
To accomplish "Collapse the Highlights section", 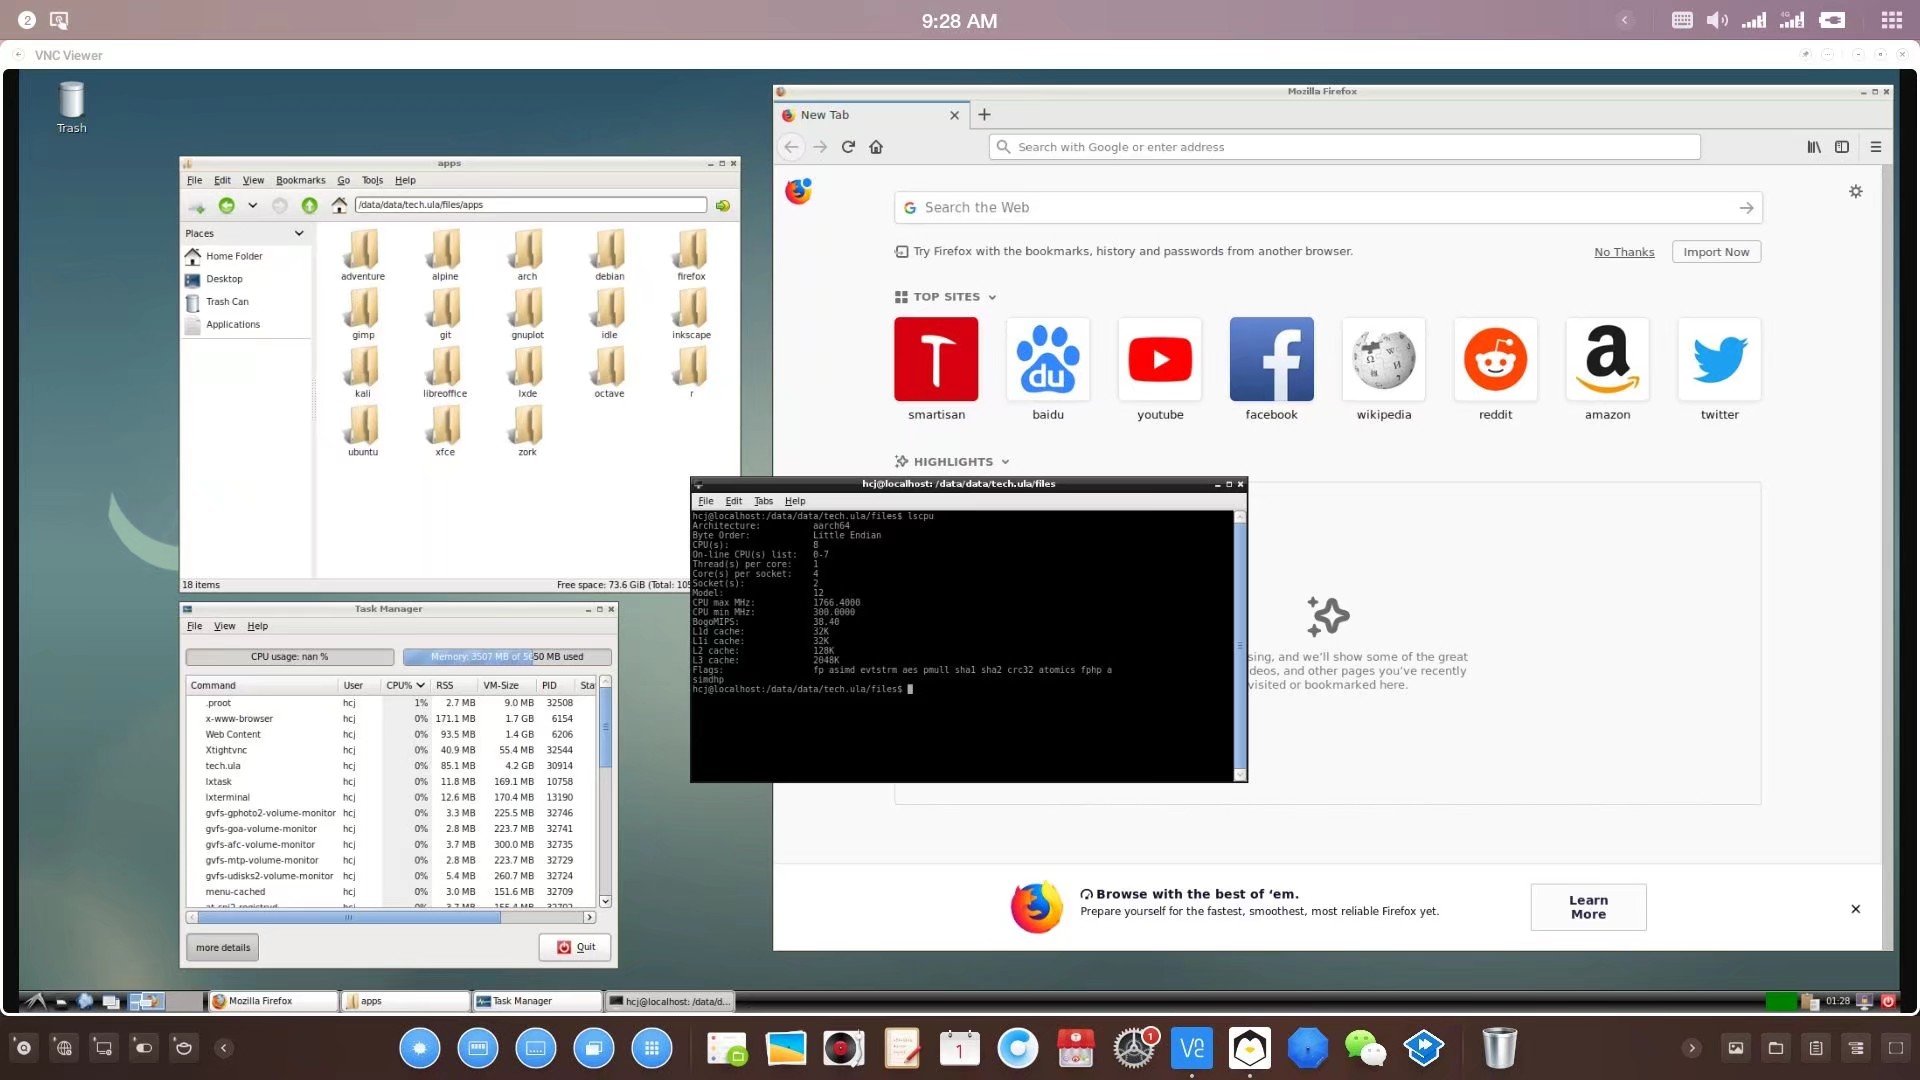I will pyautogui.click(x=1005, y=462).
